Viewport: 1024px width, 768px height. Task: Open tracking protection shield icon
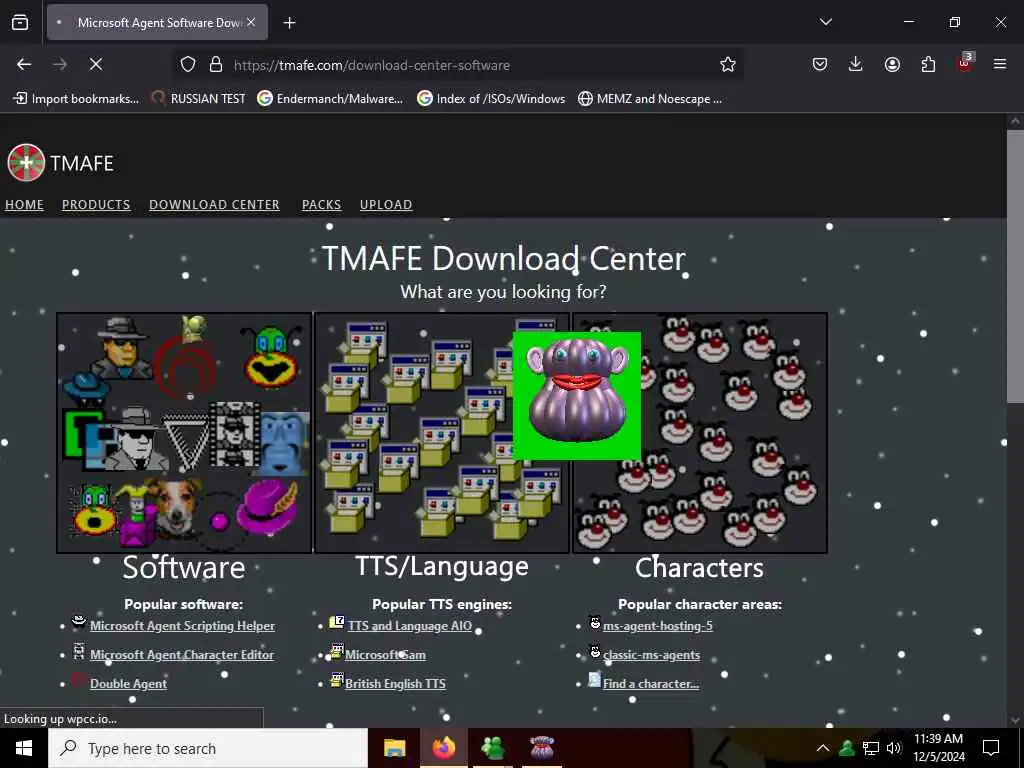coord(188,65)
